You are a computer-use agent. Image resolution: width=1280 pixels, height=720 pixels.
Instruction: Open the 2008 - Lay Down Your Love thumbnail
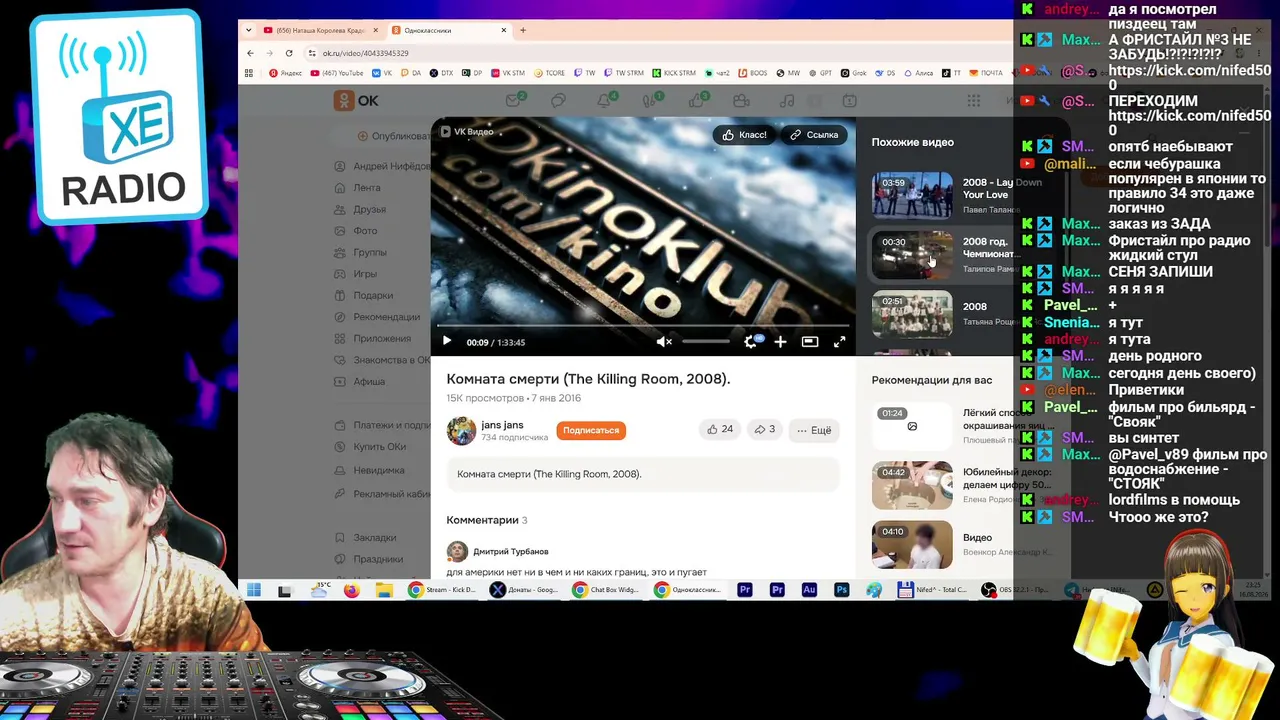[x=912, y=195]
